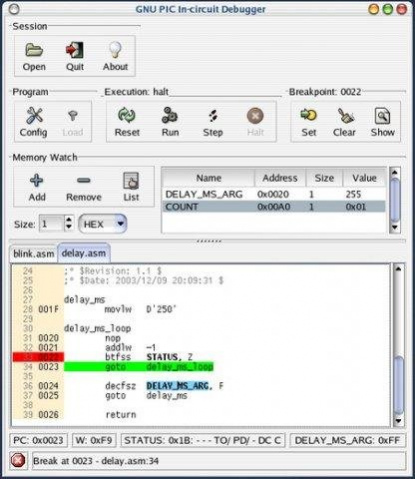Image resolution: width=415 pixels, height=479 pixels.
Task: Click the highlighted DELAY_MS_ARG operand in the code
Action: [179, 386]
